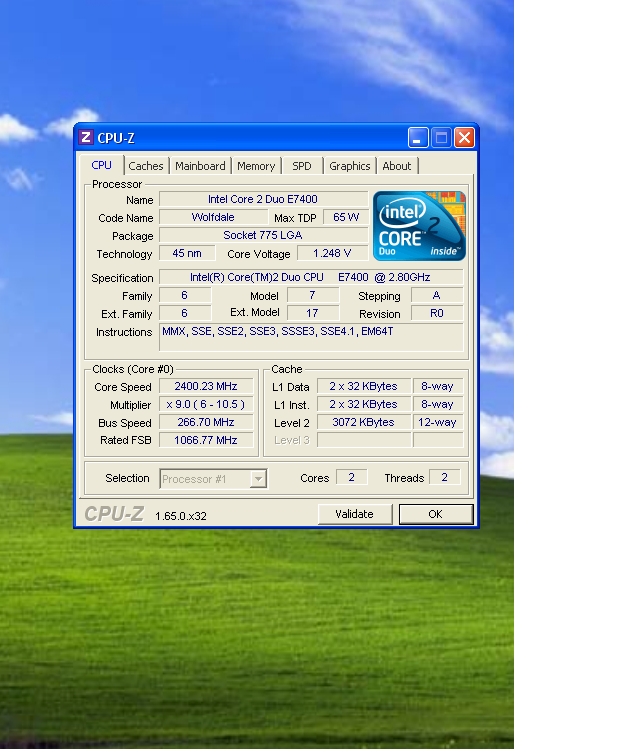Screen dimensions: 640x749
Task: Expand the Processor #1 selection dropdown arrow
Action: pos(258,479)
